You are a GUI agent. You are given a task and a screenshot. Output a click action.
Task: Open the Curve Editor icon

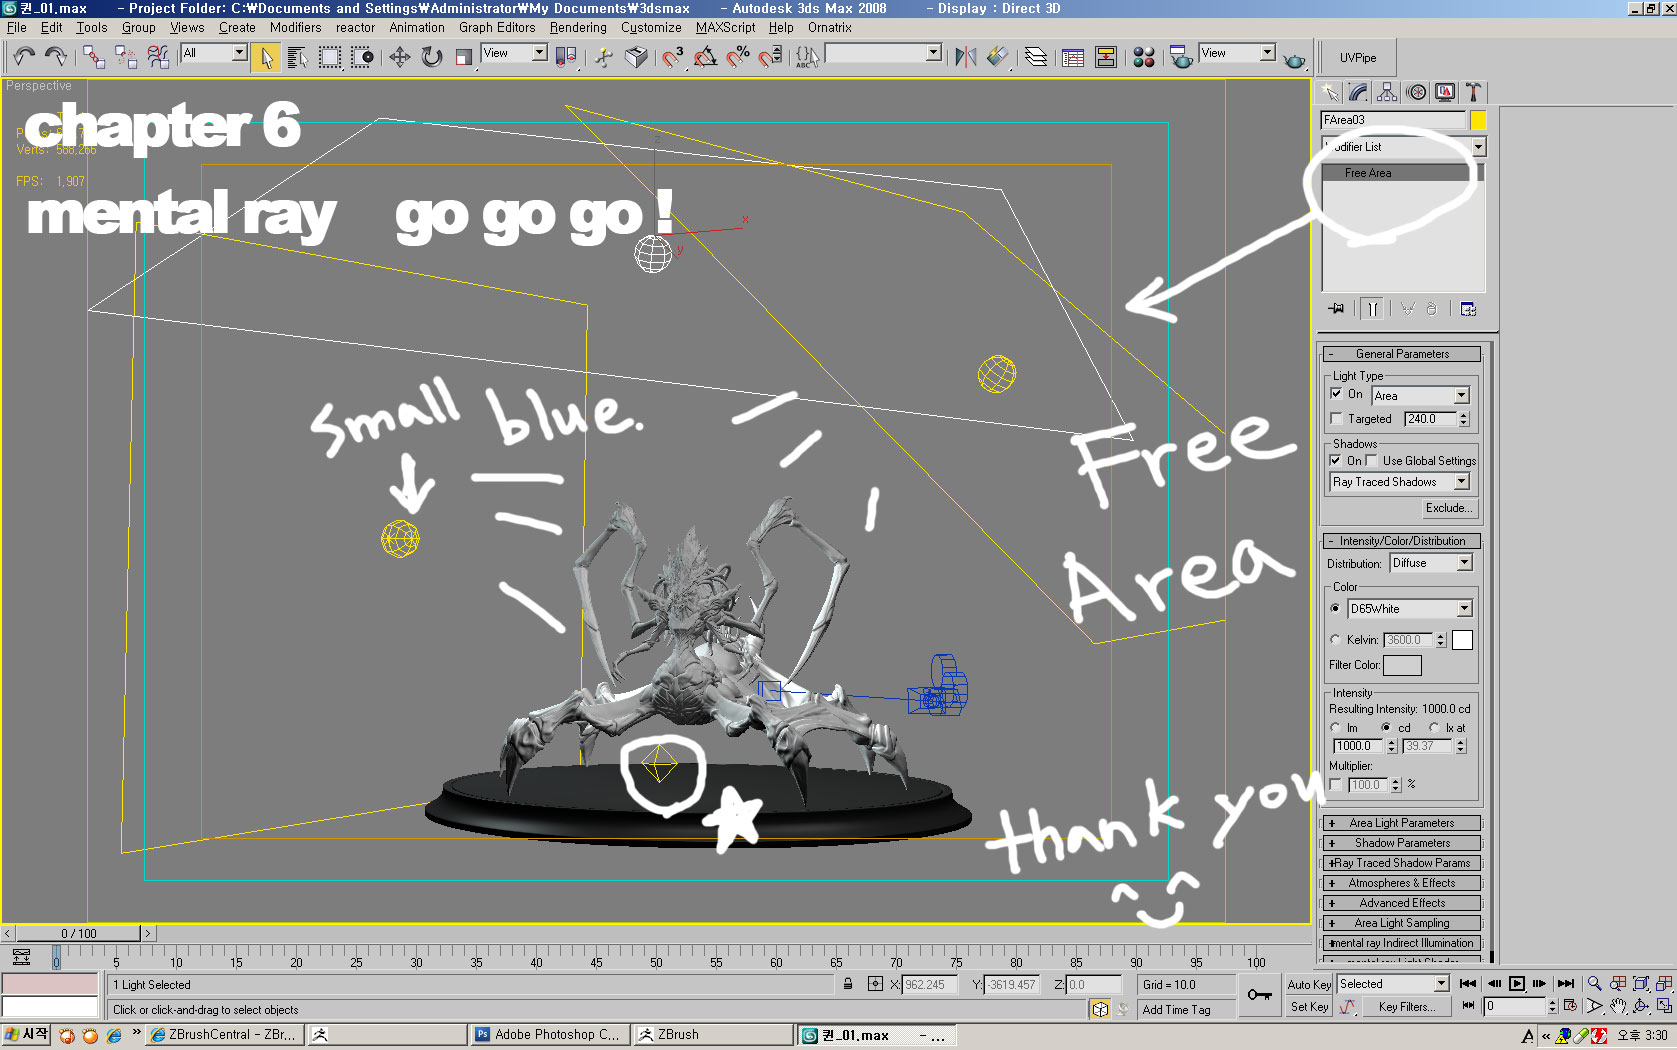coord(1073,57)
